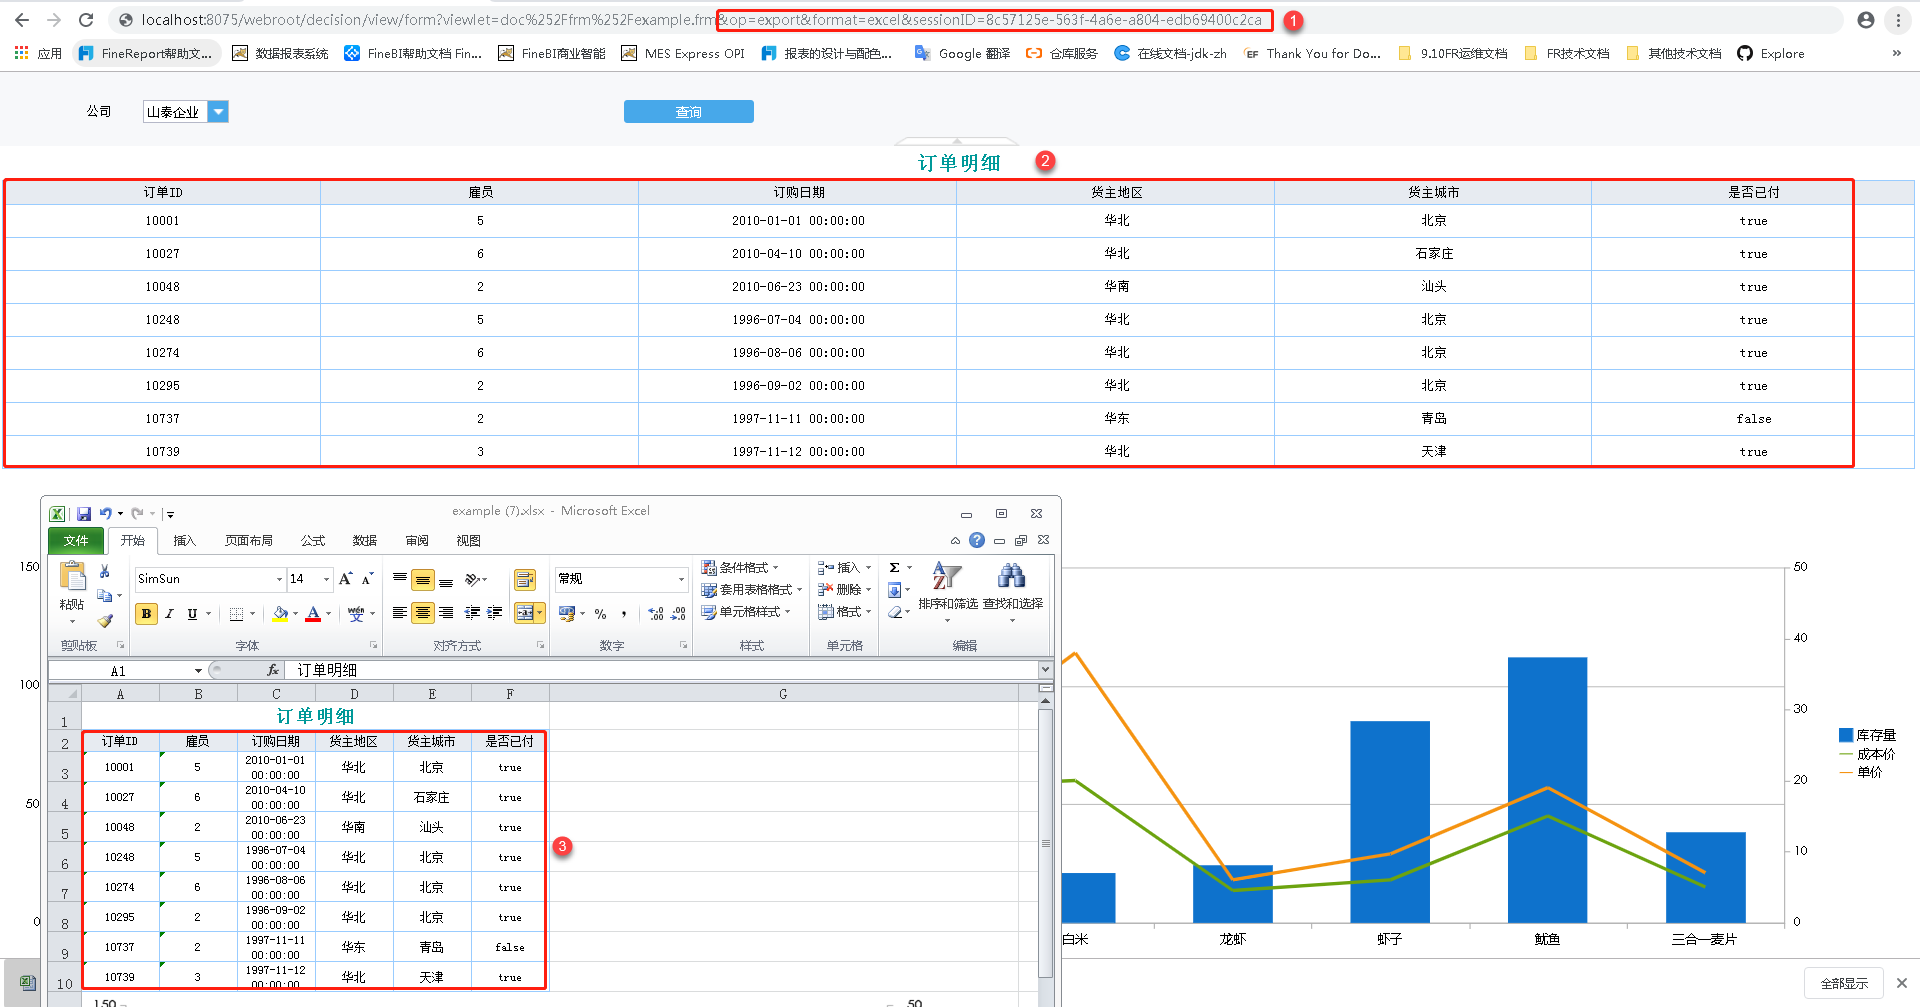Expand the 单元格样式 cell styles menu

point(745,612)
